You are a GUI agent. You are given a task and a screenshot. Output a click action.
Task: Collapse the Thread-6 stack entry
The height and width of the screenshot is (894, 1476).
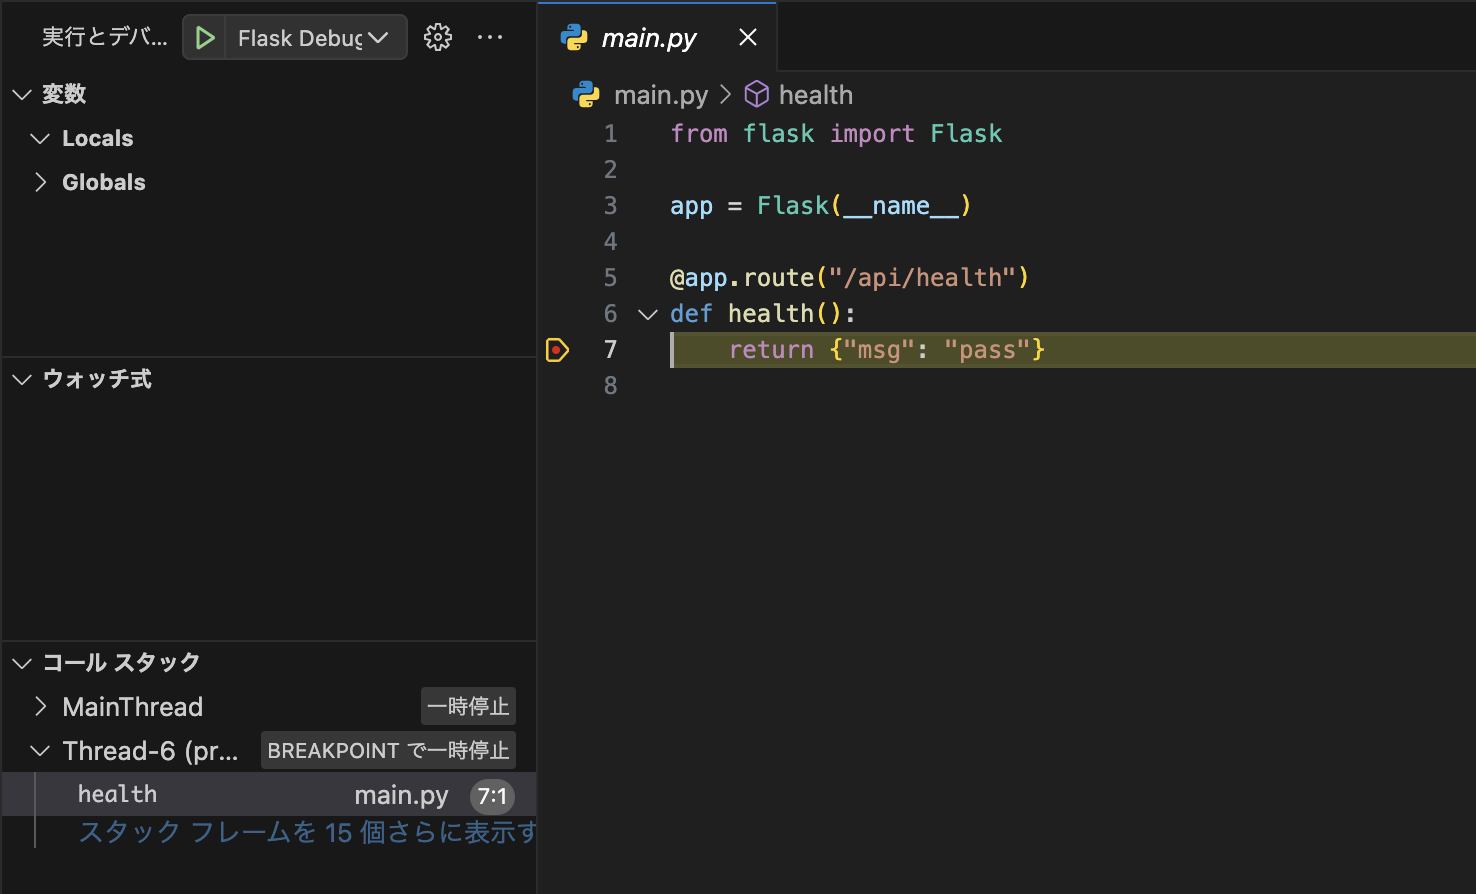pos(40,751)
